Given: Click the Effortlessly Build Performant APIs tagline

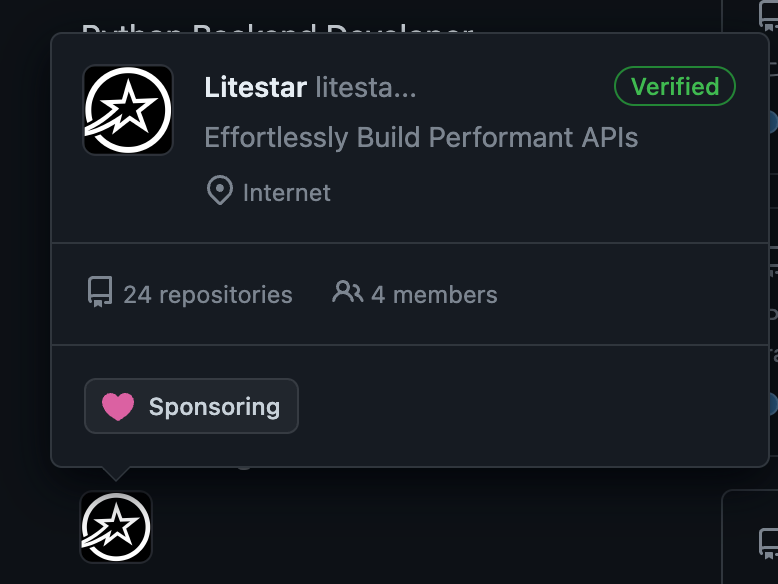Looking at the screenshot, I should coord(421,137).
